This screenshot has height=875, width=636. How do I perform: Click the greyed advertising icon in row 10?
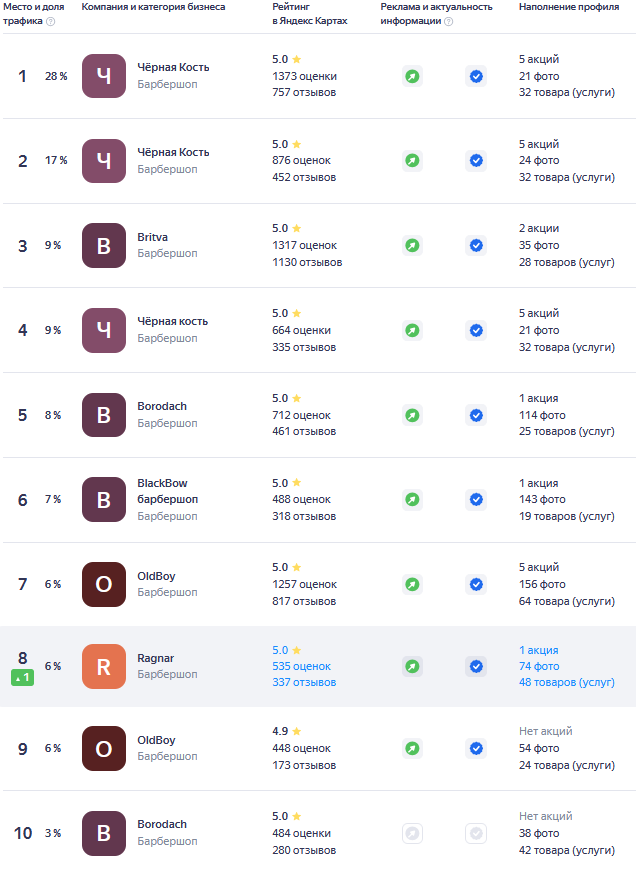[x=412, y=833]
